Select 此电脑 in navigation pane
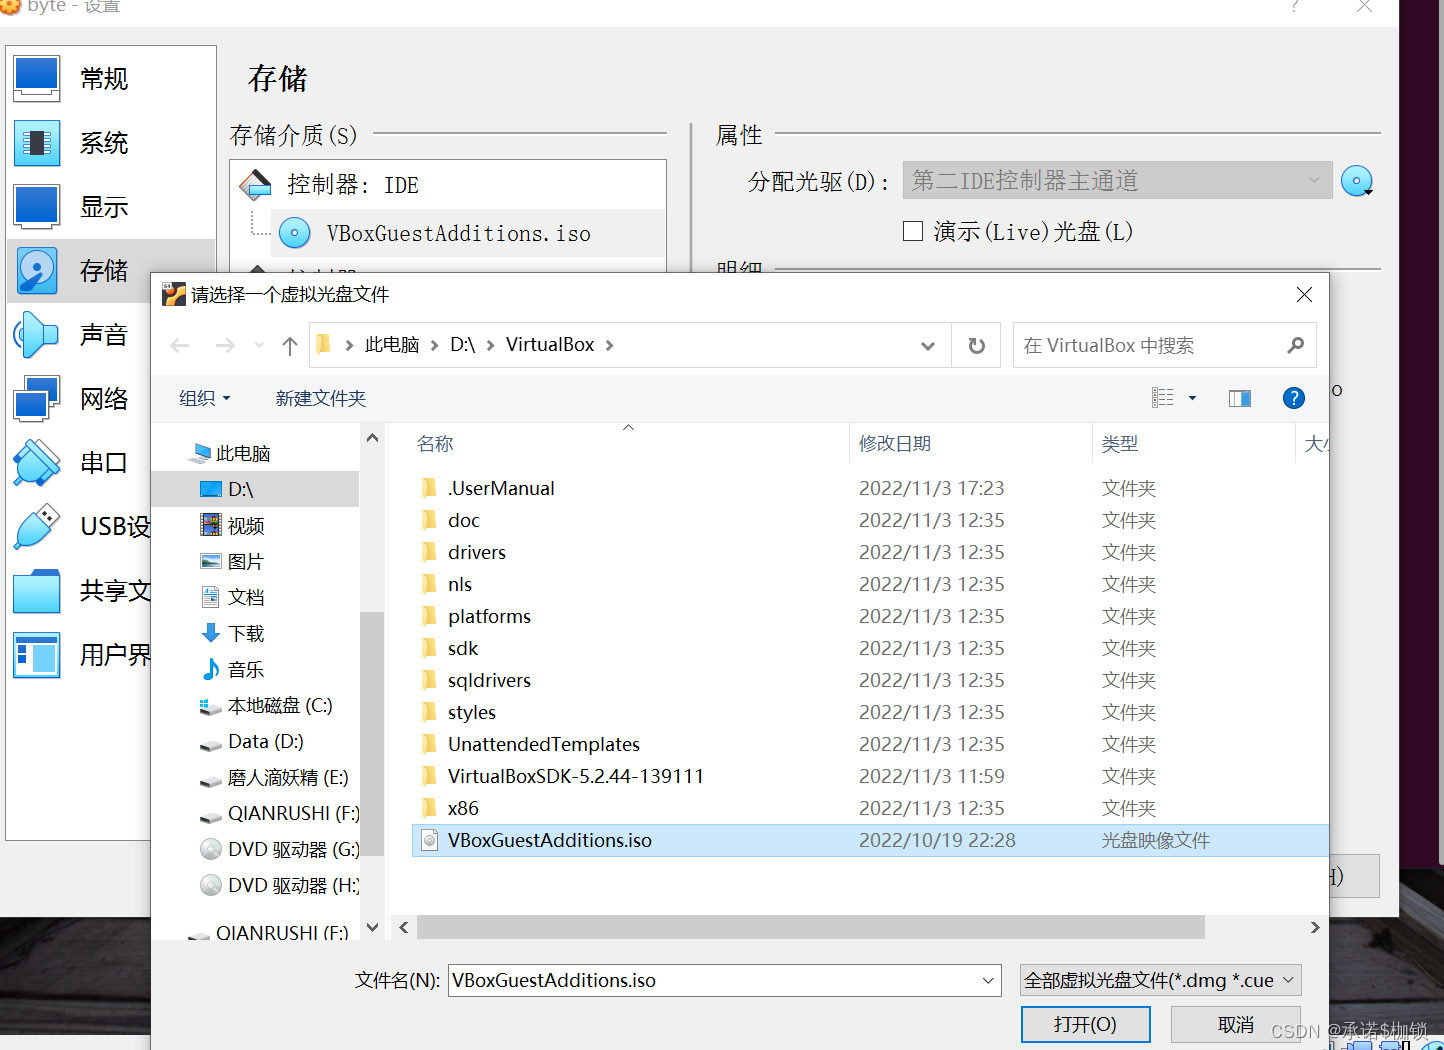This screenshot has height=1050, width=1444. pos(242,453)
